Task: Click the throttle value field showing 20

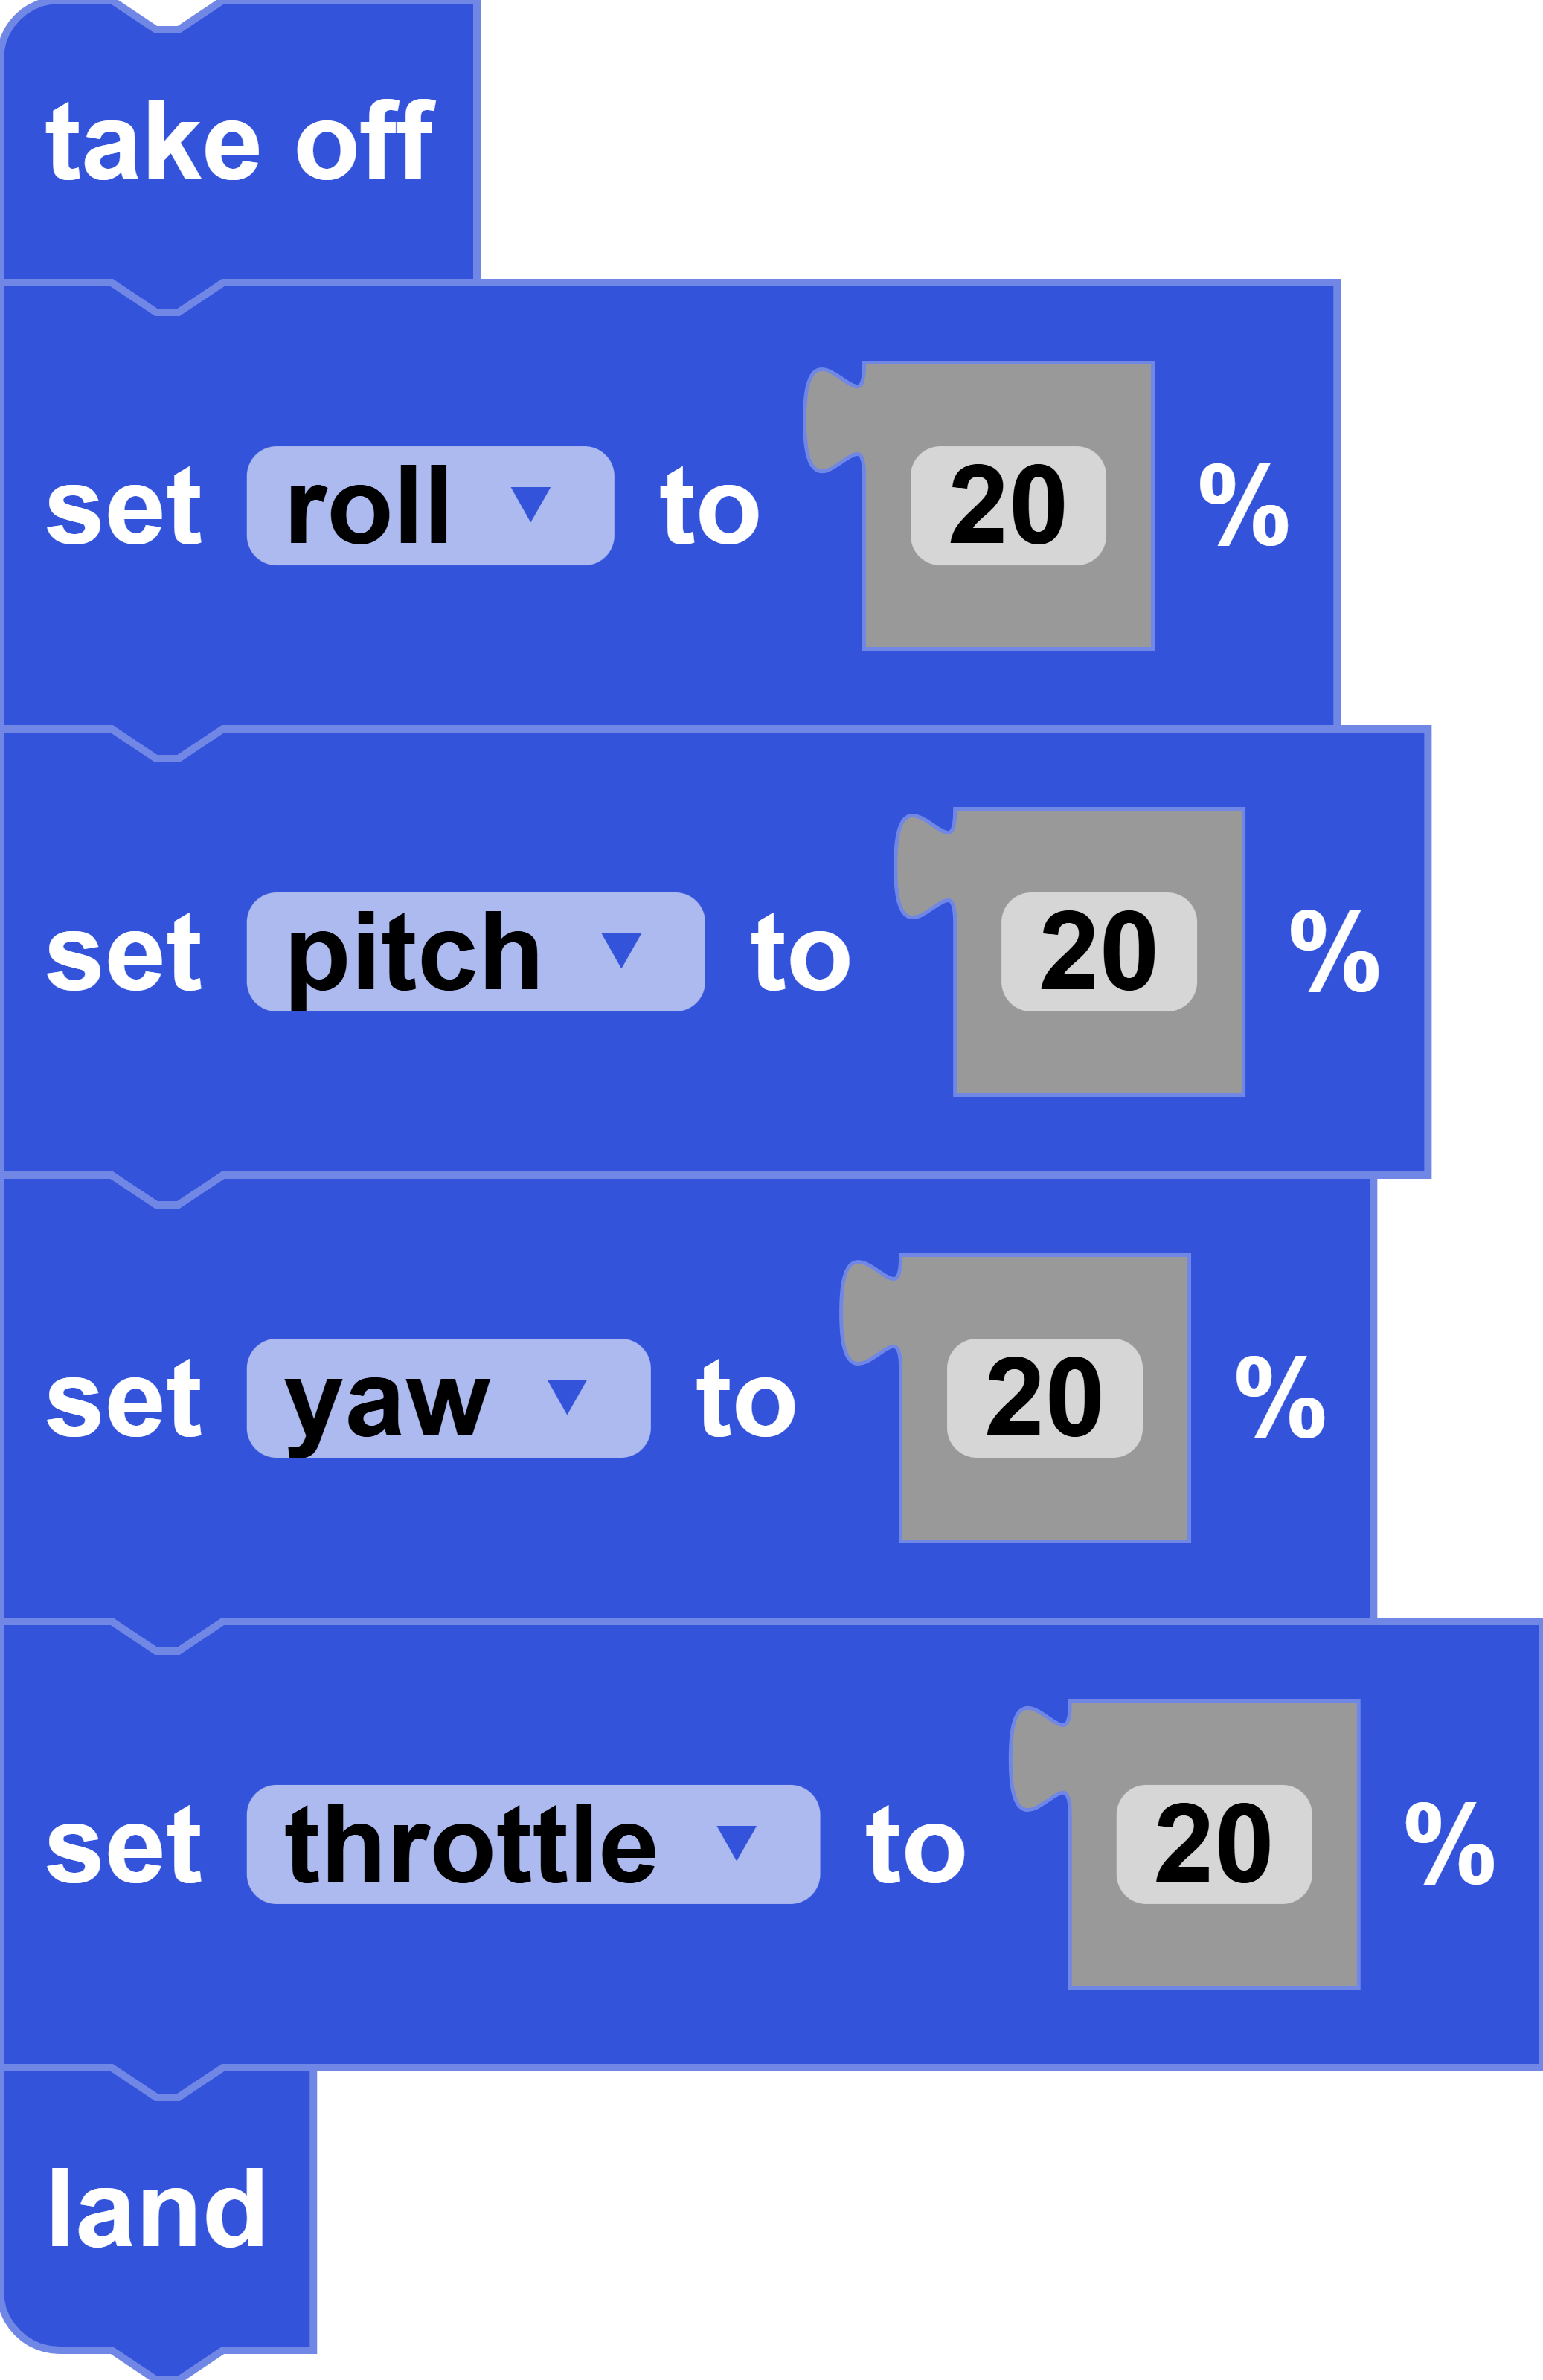Action: point(1213,1844)
